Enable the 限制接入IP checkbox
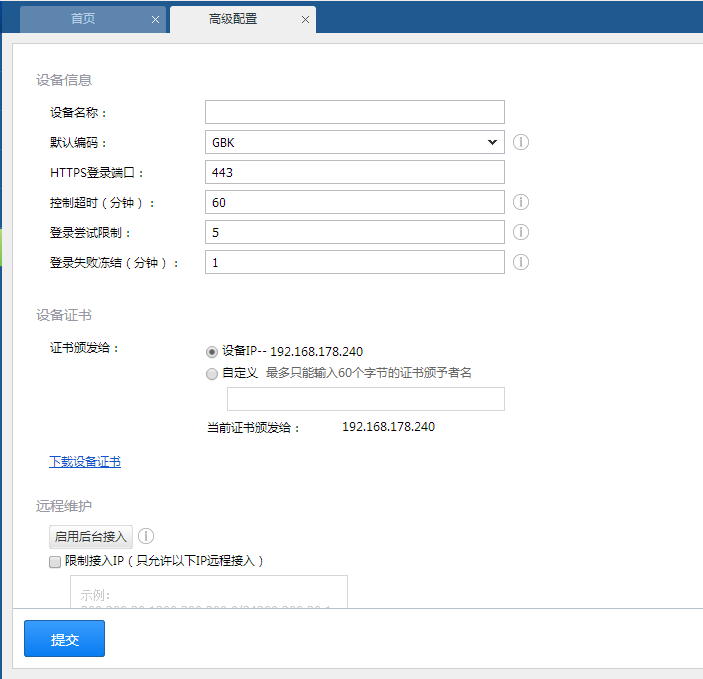703x679 pixels. (x=55, y=562)
